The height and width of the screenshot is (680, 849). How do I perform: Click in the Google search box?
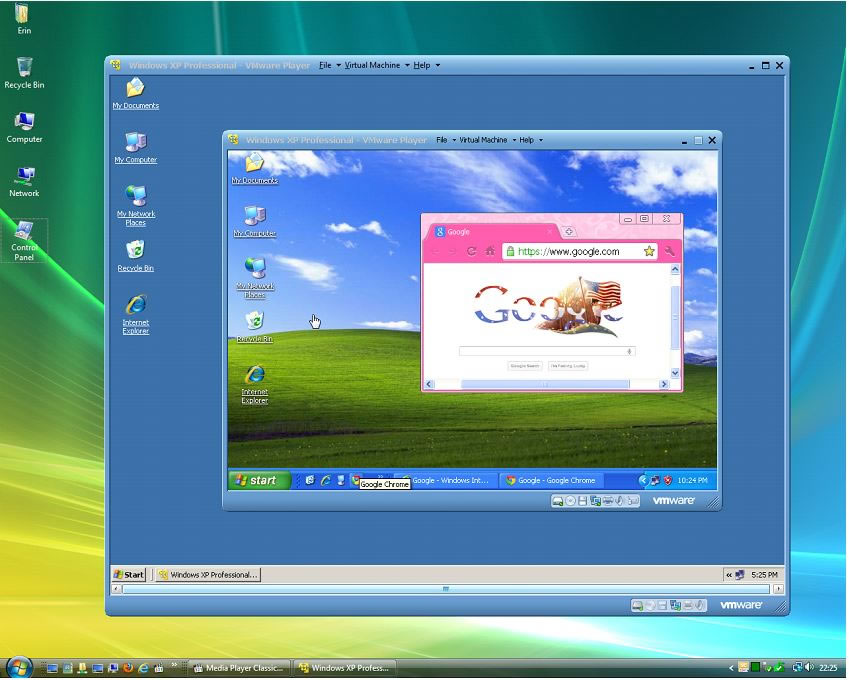point(547,351)
